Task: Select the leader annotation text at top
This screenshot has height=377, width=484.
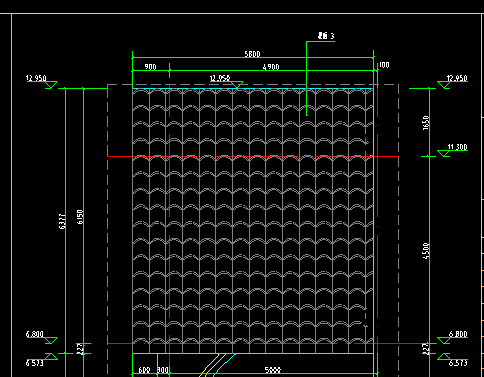Action: click(x=326, y=36)
